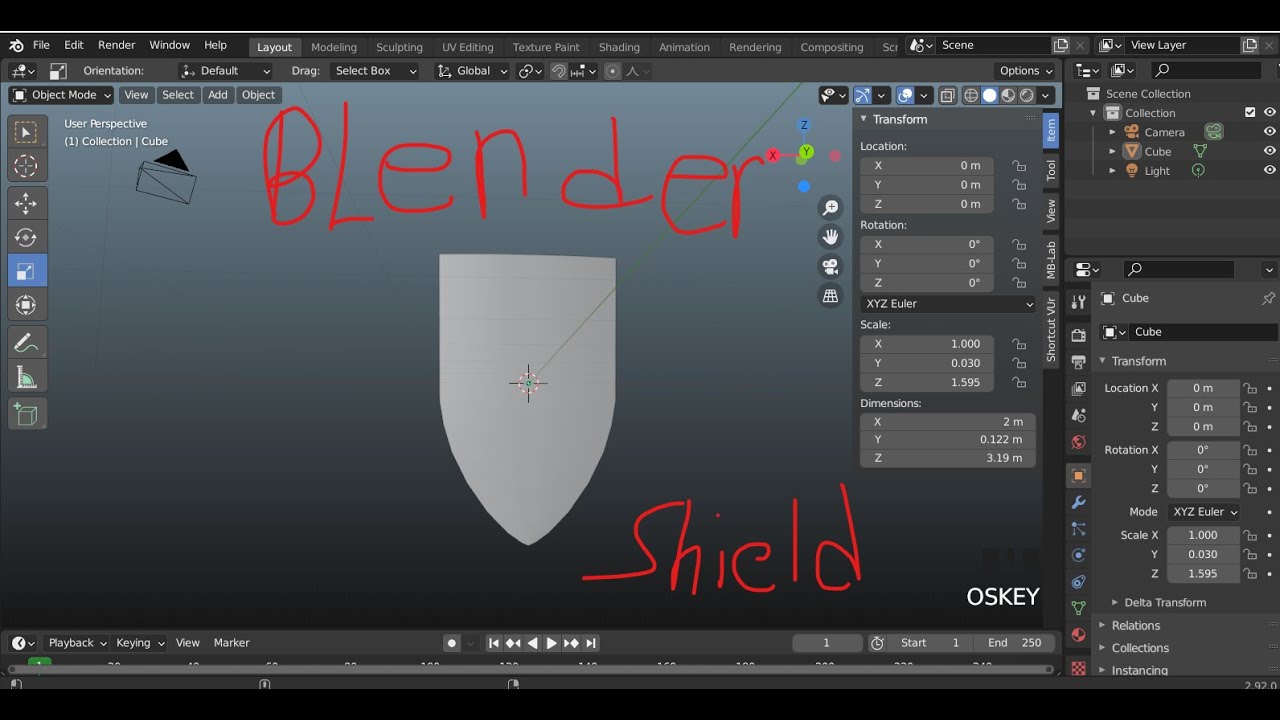The width and height of the screenshot is (1280, 720).
Task: Select the Cursor tool
Action: (27, 166)
